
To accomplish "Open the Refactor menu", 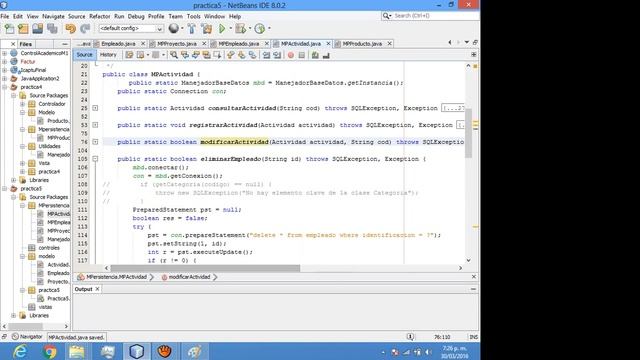I will click(100, 16).
